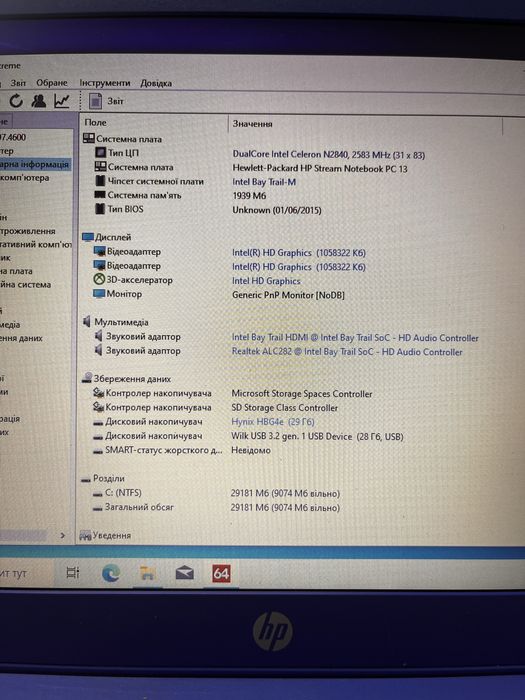Open the Обране menu
Viewport: 525px width, 700px height.
pyautogui.click(x=52, y=83)
